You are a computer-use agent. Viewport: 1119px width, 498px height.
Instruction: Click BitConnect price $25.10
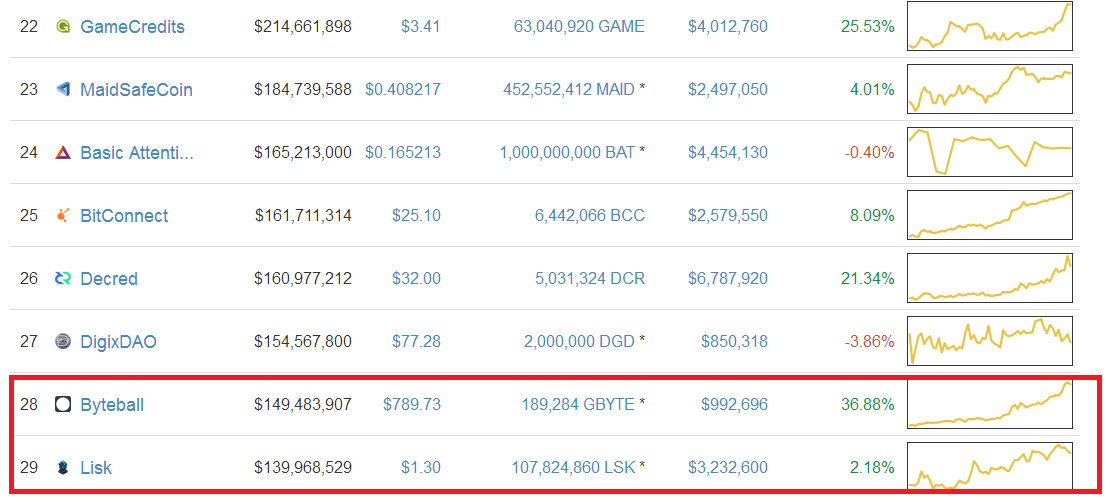click(x=416, y=215)
